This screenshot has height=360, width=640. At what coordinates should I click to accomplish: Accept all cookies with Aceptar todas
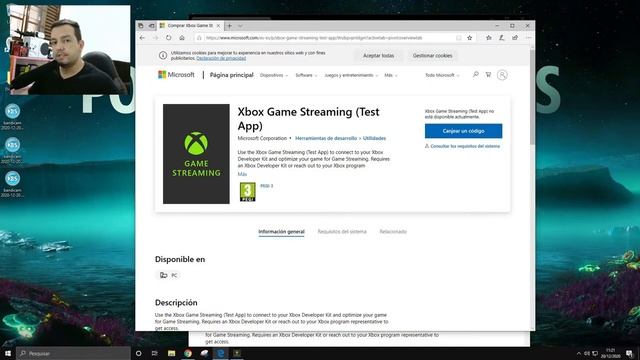coord(378,56)
